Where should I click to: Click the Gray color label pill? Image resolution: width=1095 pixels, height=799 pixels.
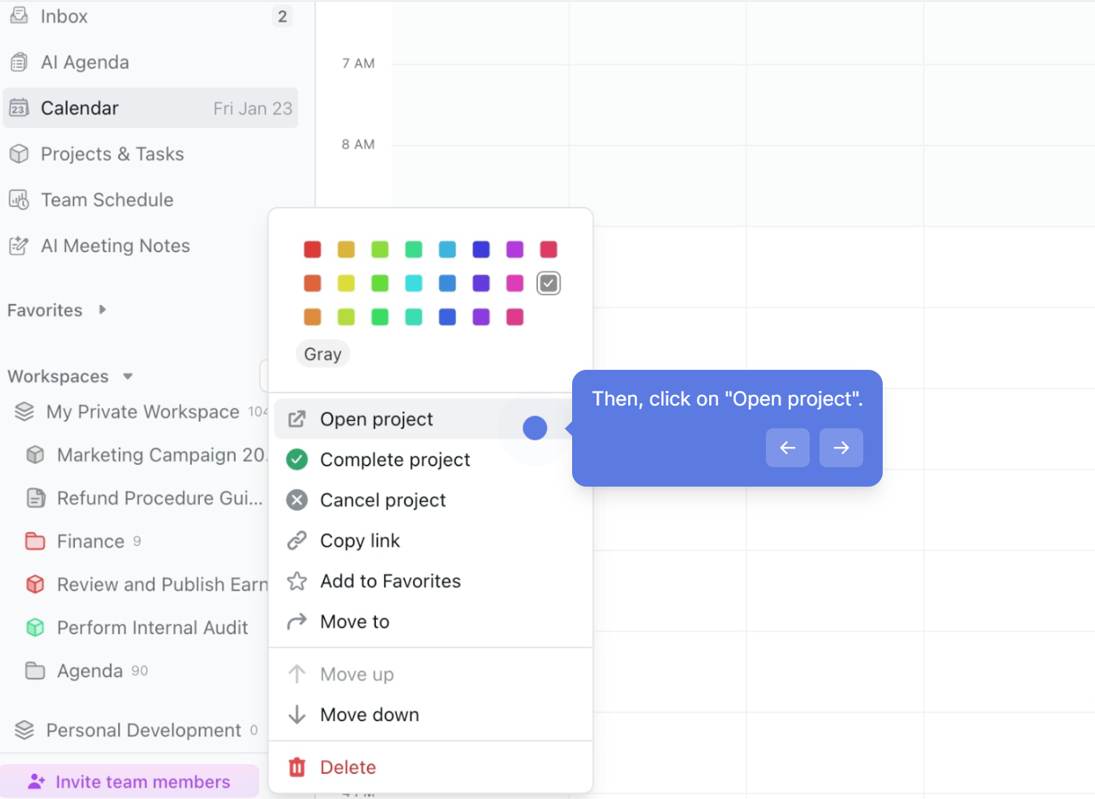click(x=323, y=354)
